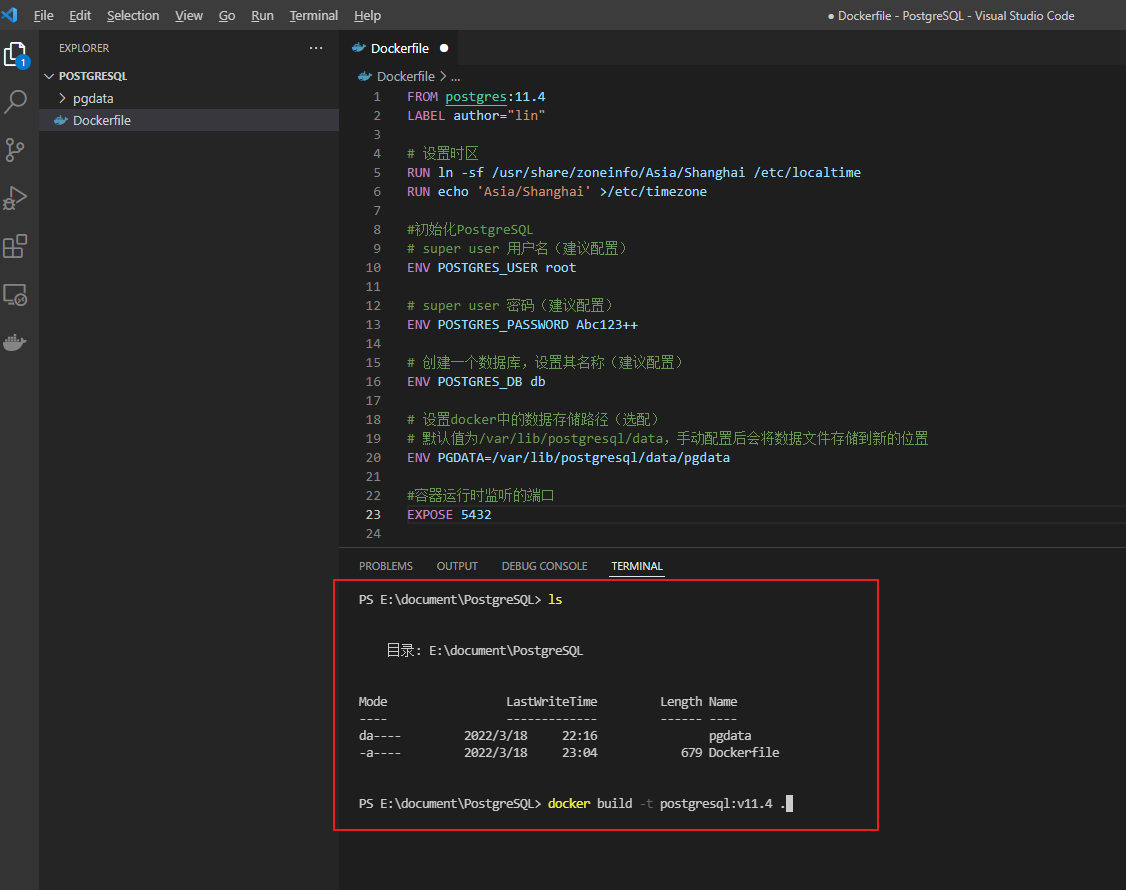Screen dimensions: 1126x890
Task: Select Dockerfile in the file explorer
Action: [x=102, y=120]
